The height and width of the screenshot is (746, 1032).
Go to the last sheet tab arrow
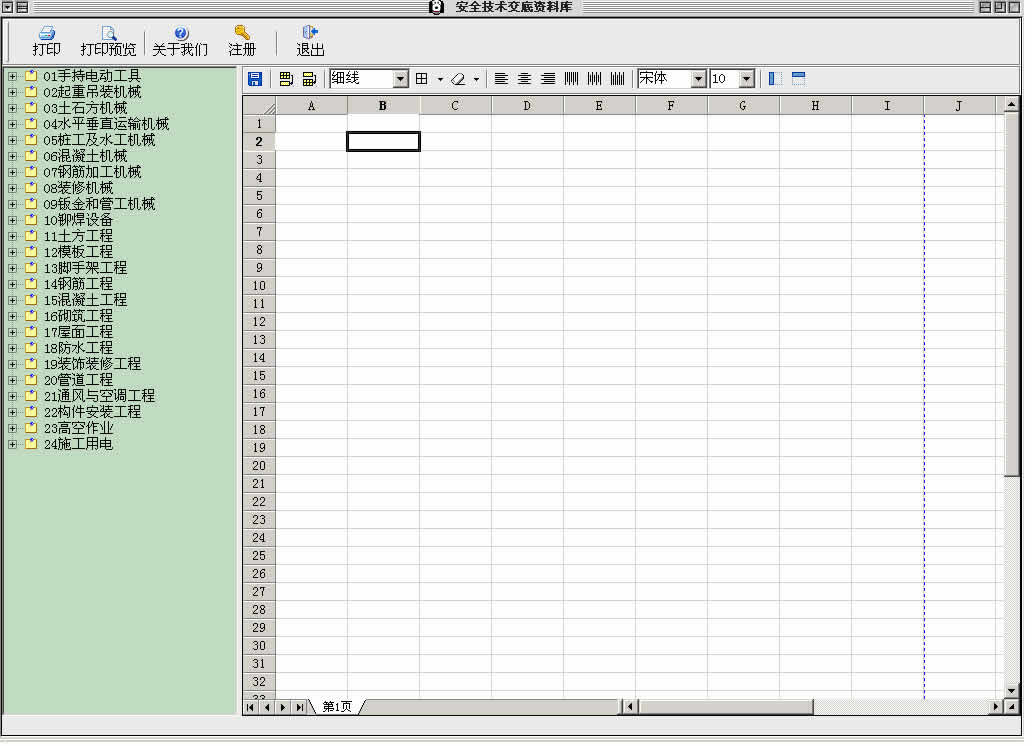(x=299, y=708)
